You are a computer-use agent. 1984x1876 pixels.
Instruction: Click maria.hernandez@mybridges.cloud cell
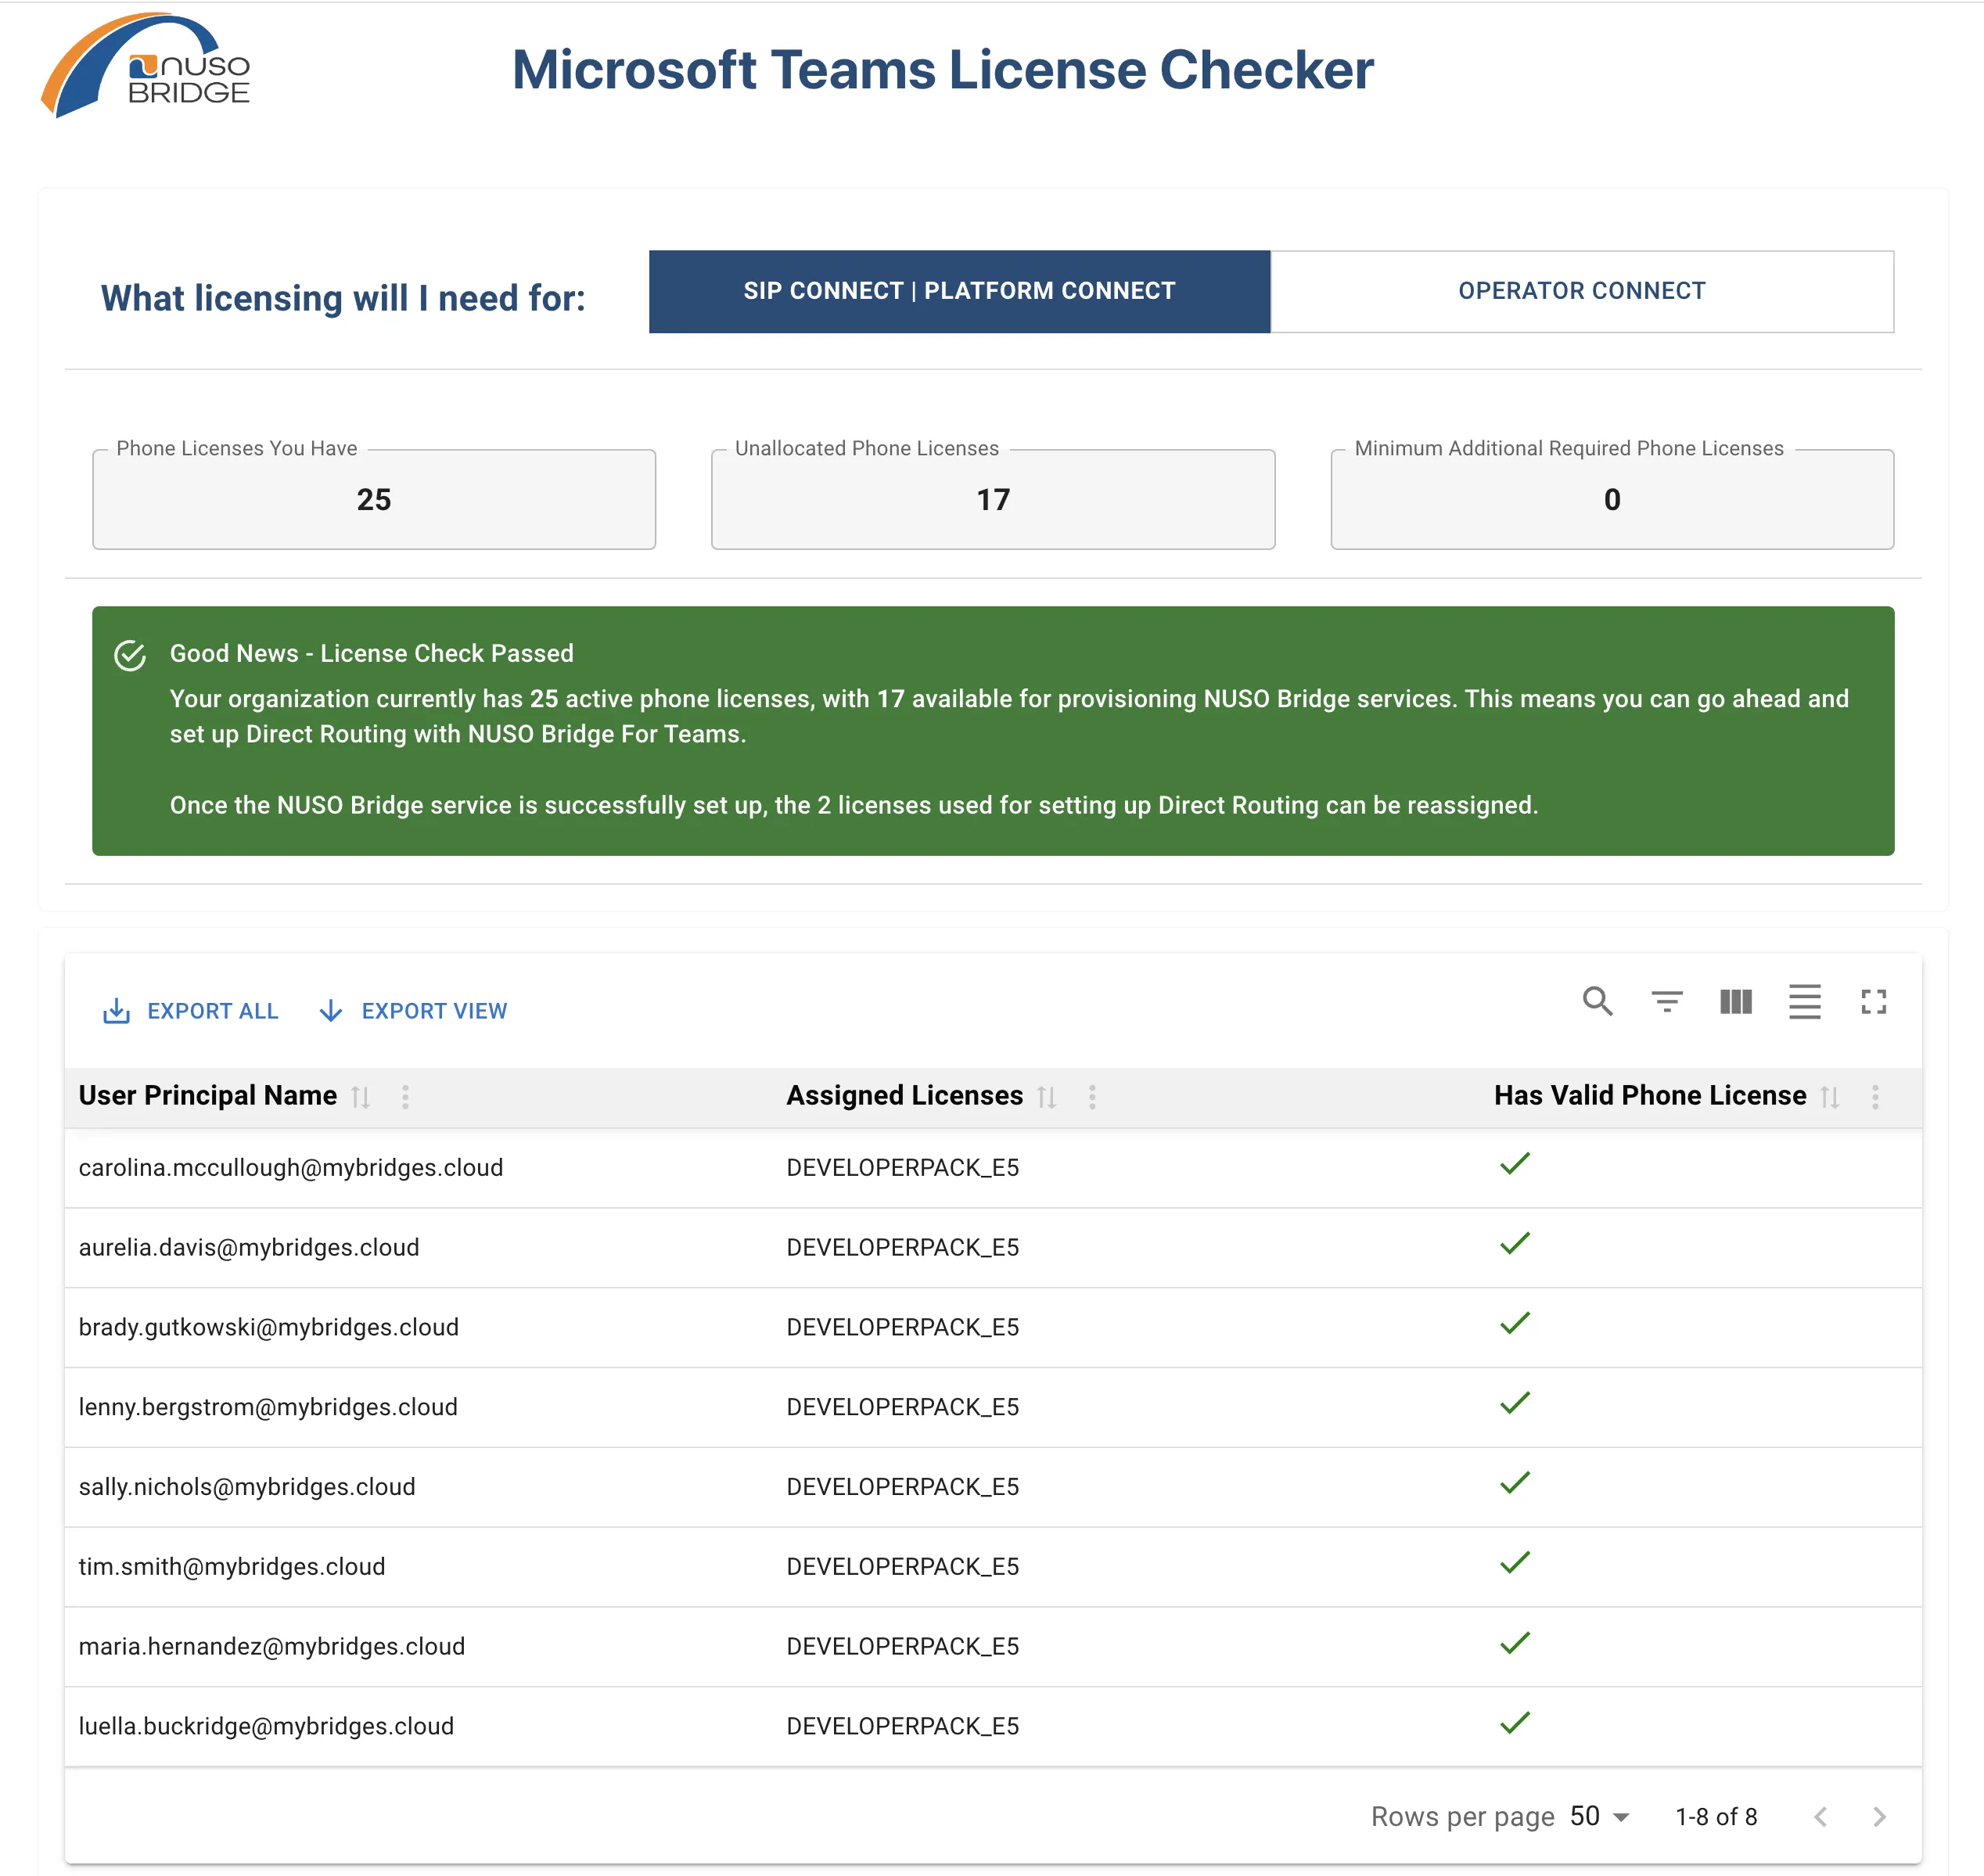click(x=272, y=1647)
